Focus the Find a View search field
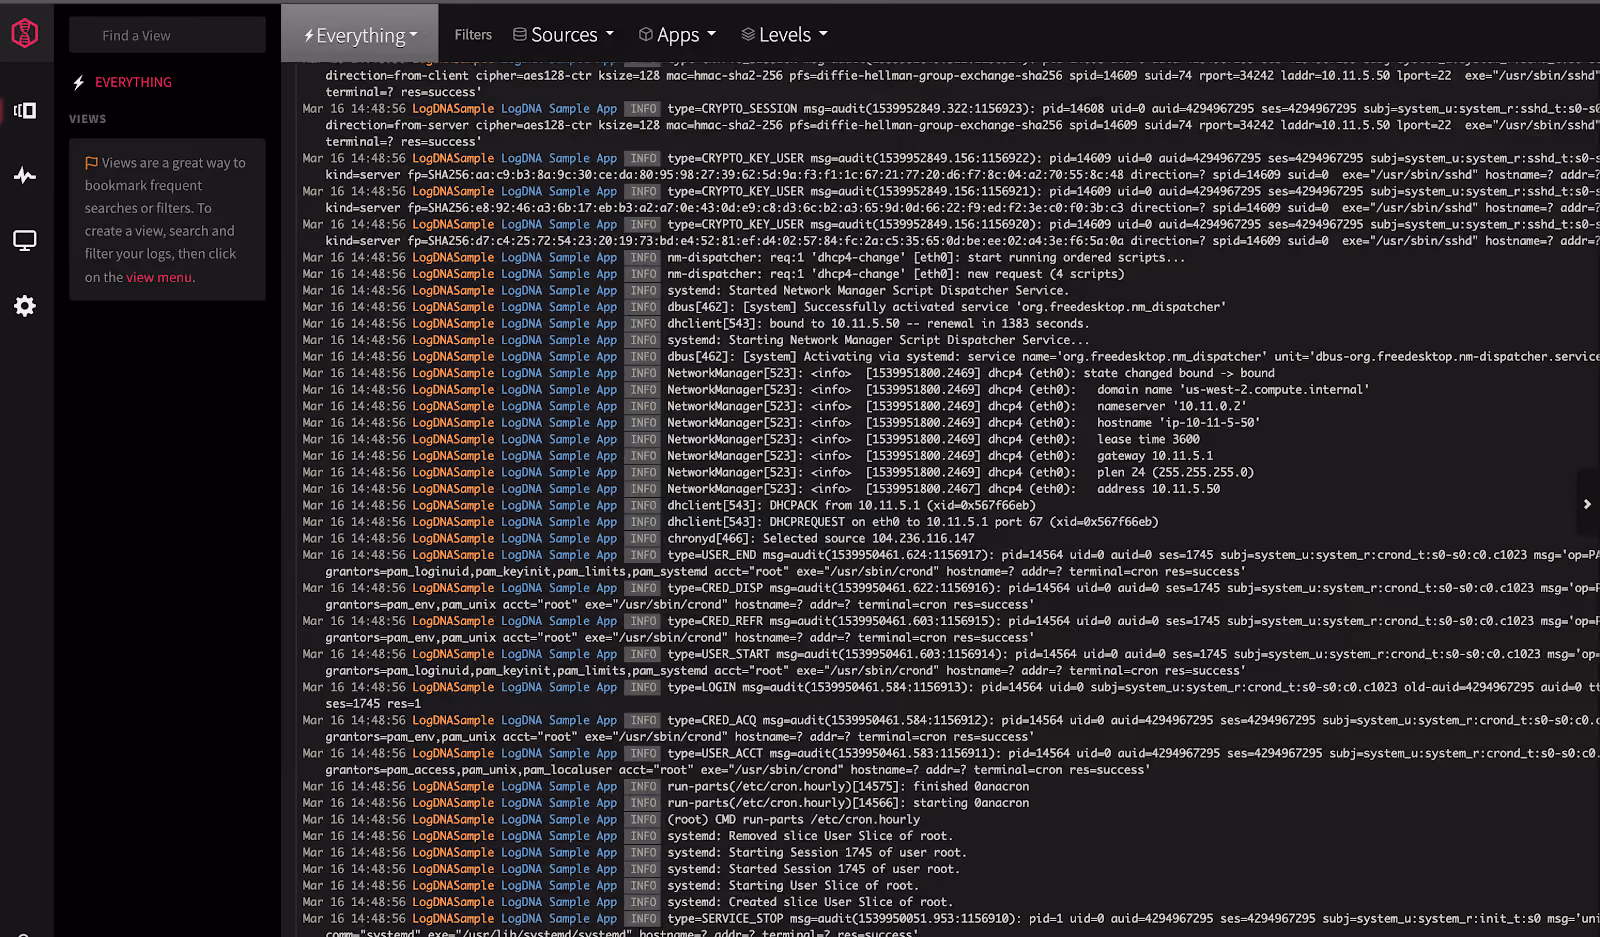This screenshot has width=1600, height=937. (167, 35)
